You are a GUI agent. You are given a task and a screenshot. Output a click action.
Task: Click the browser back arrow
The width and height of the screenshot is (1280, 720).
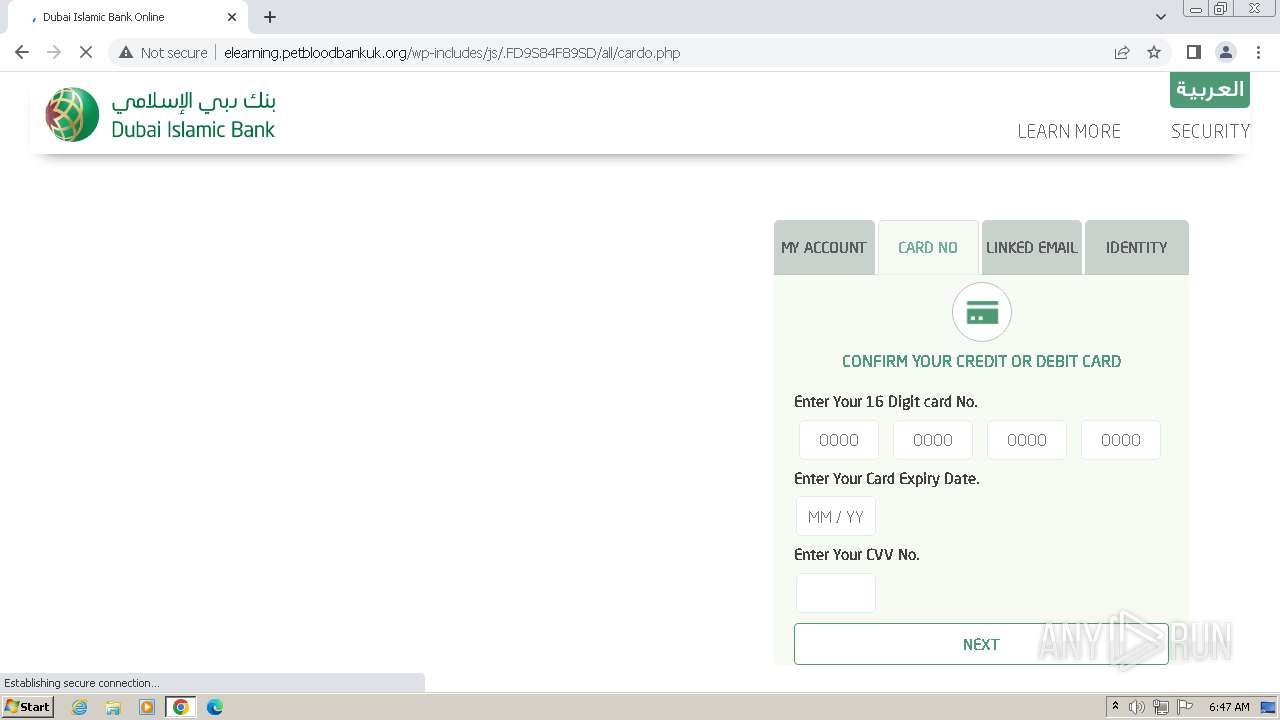[22, 52]
